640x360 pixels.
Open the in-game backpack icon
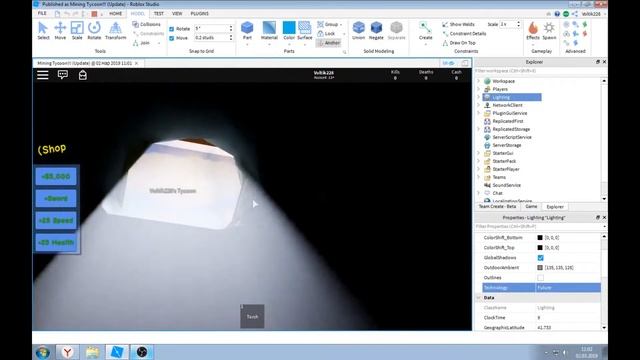pos(82,75)
